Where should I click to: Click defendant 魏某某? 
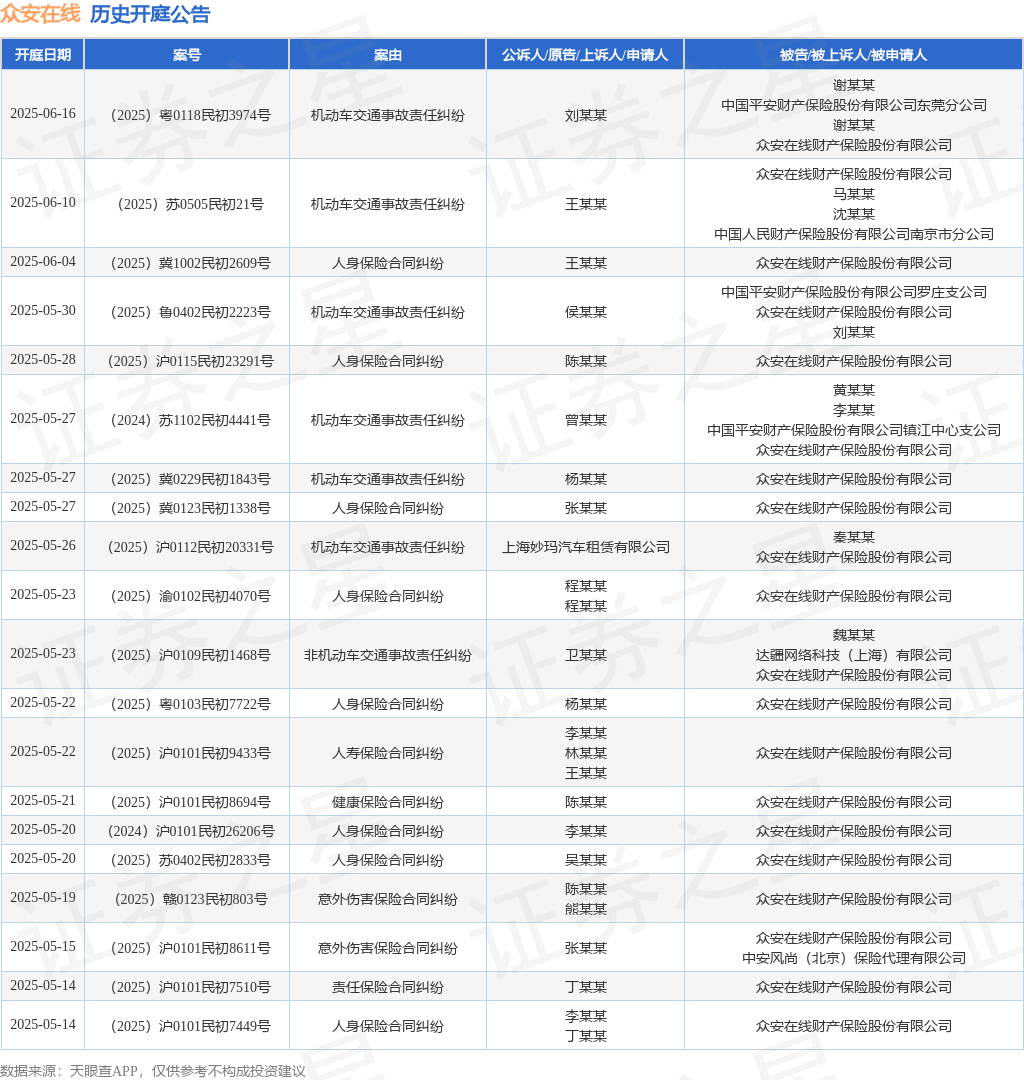point(853,635)
